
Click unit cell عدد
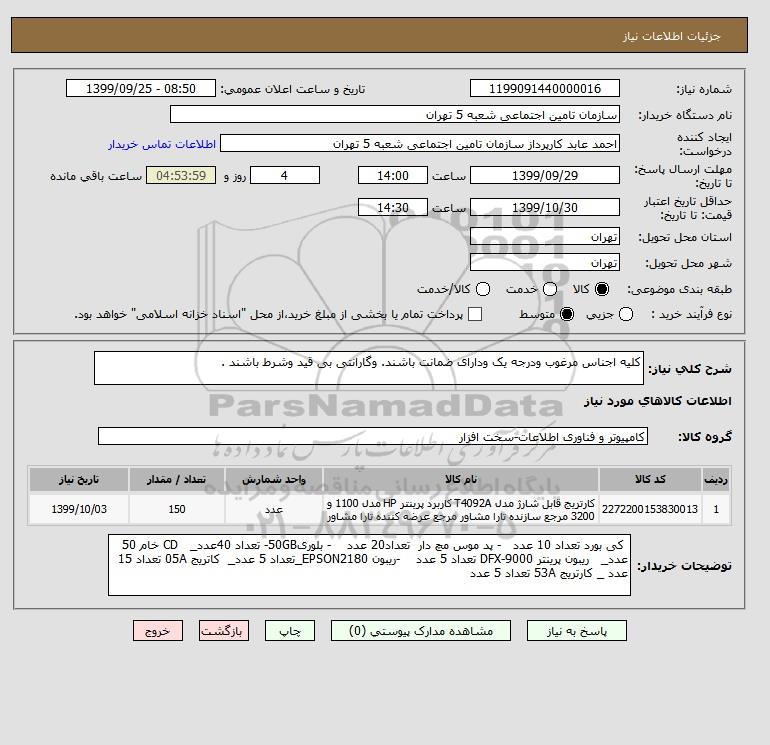tap(274, 509)
